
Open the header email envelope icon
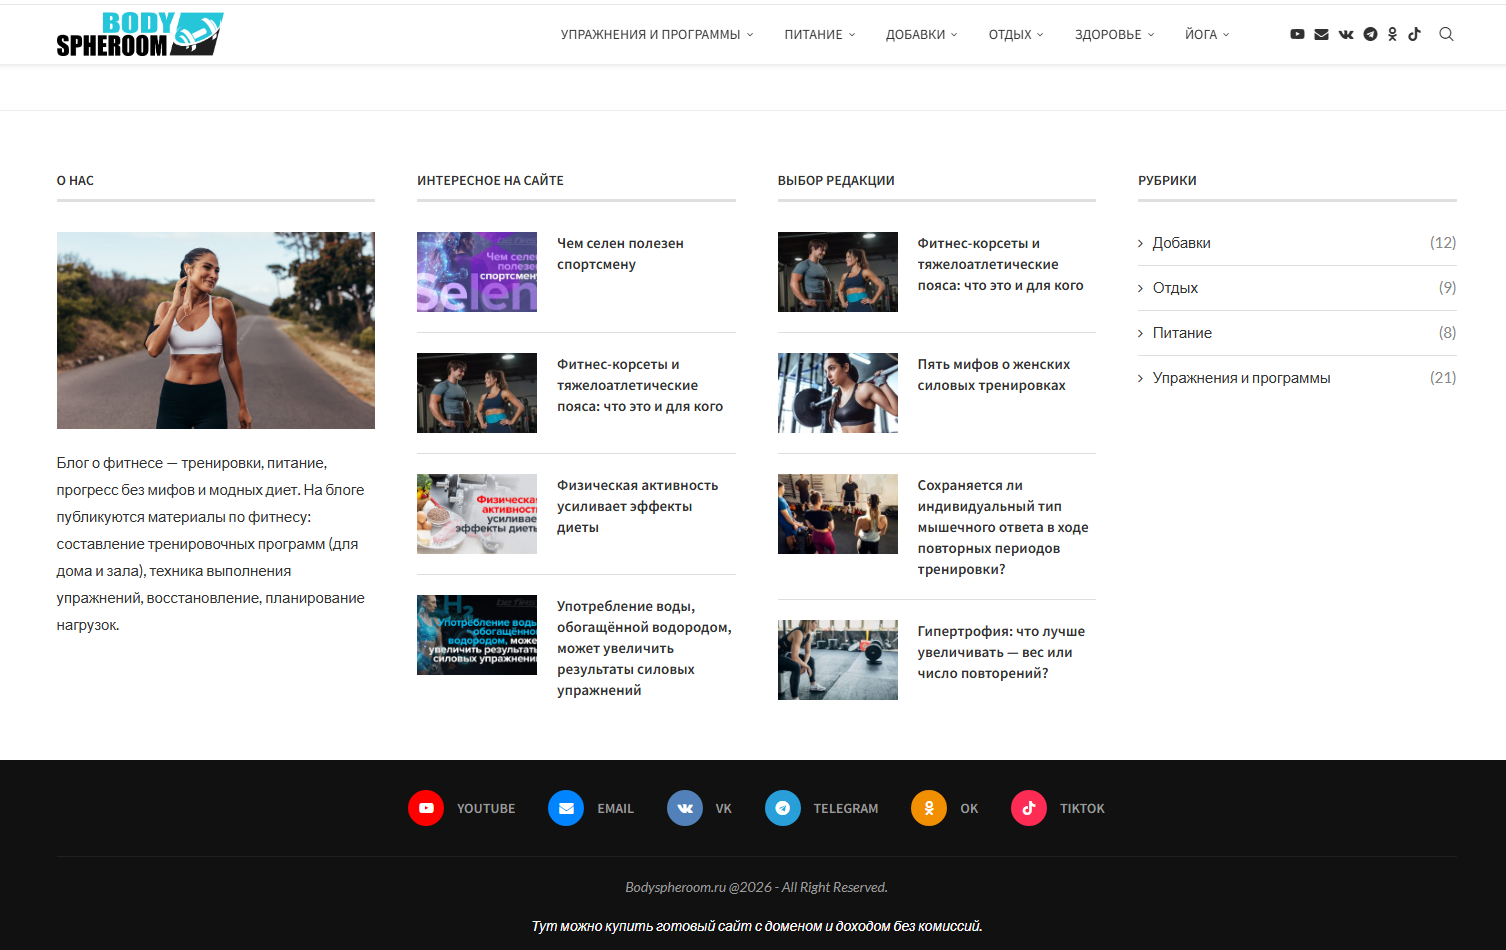pos(1321,34)
